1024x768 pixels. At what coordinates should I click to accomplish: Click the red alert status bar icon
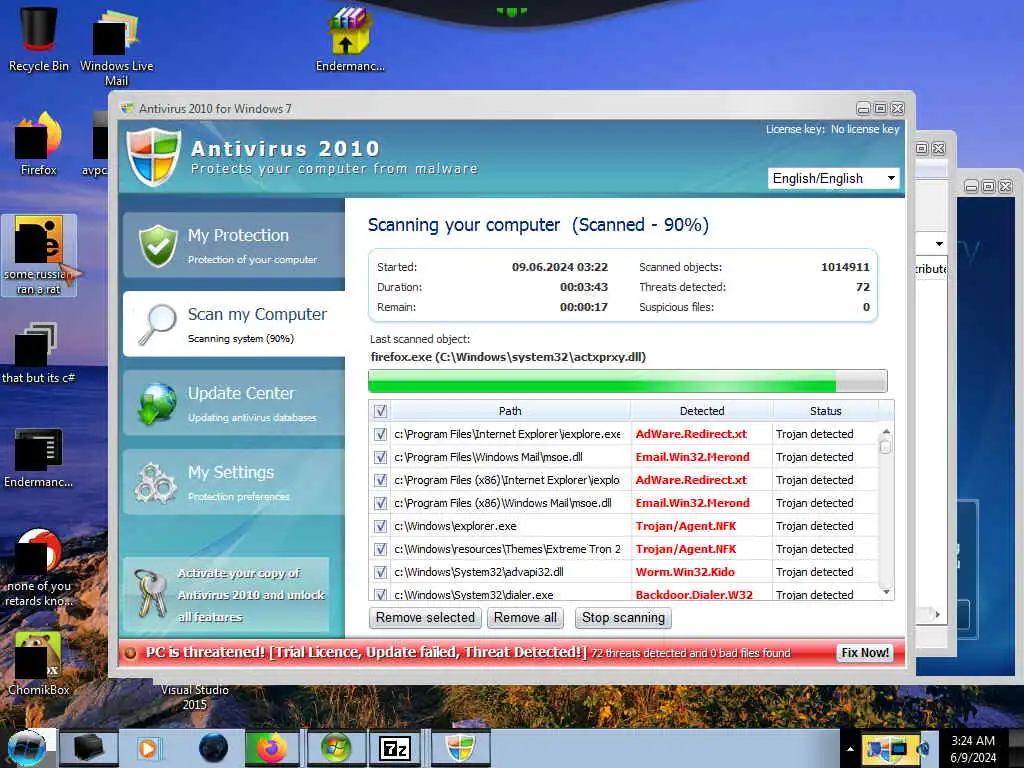(131, 652)
